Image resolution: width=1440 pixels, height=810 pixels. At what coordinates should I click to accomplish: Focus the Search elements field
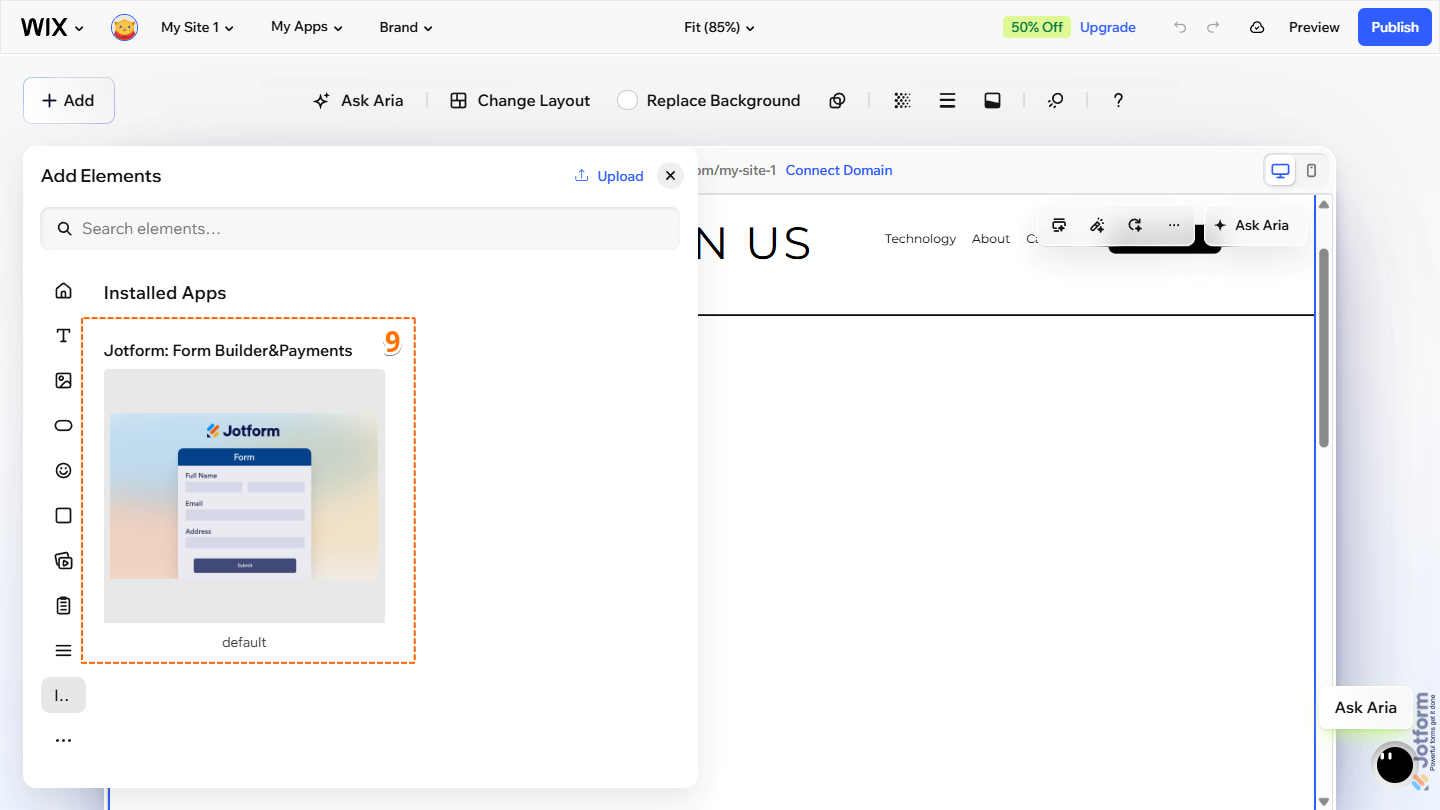(360, 229)
